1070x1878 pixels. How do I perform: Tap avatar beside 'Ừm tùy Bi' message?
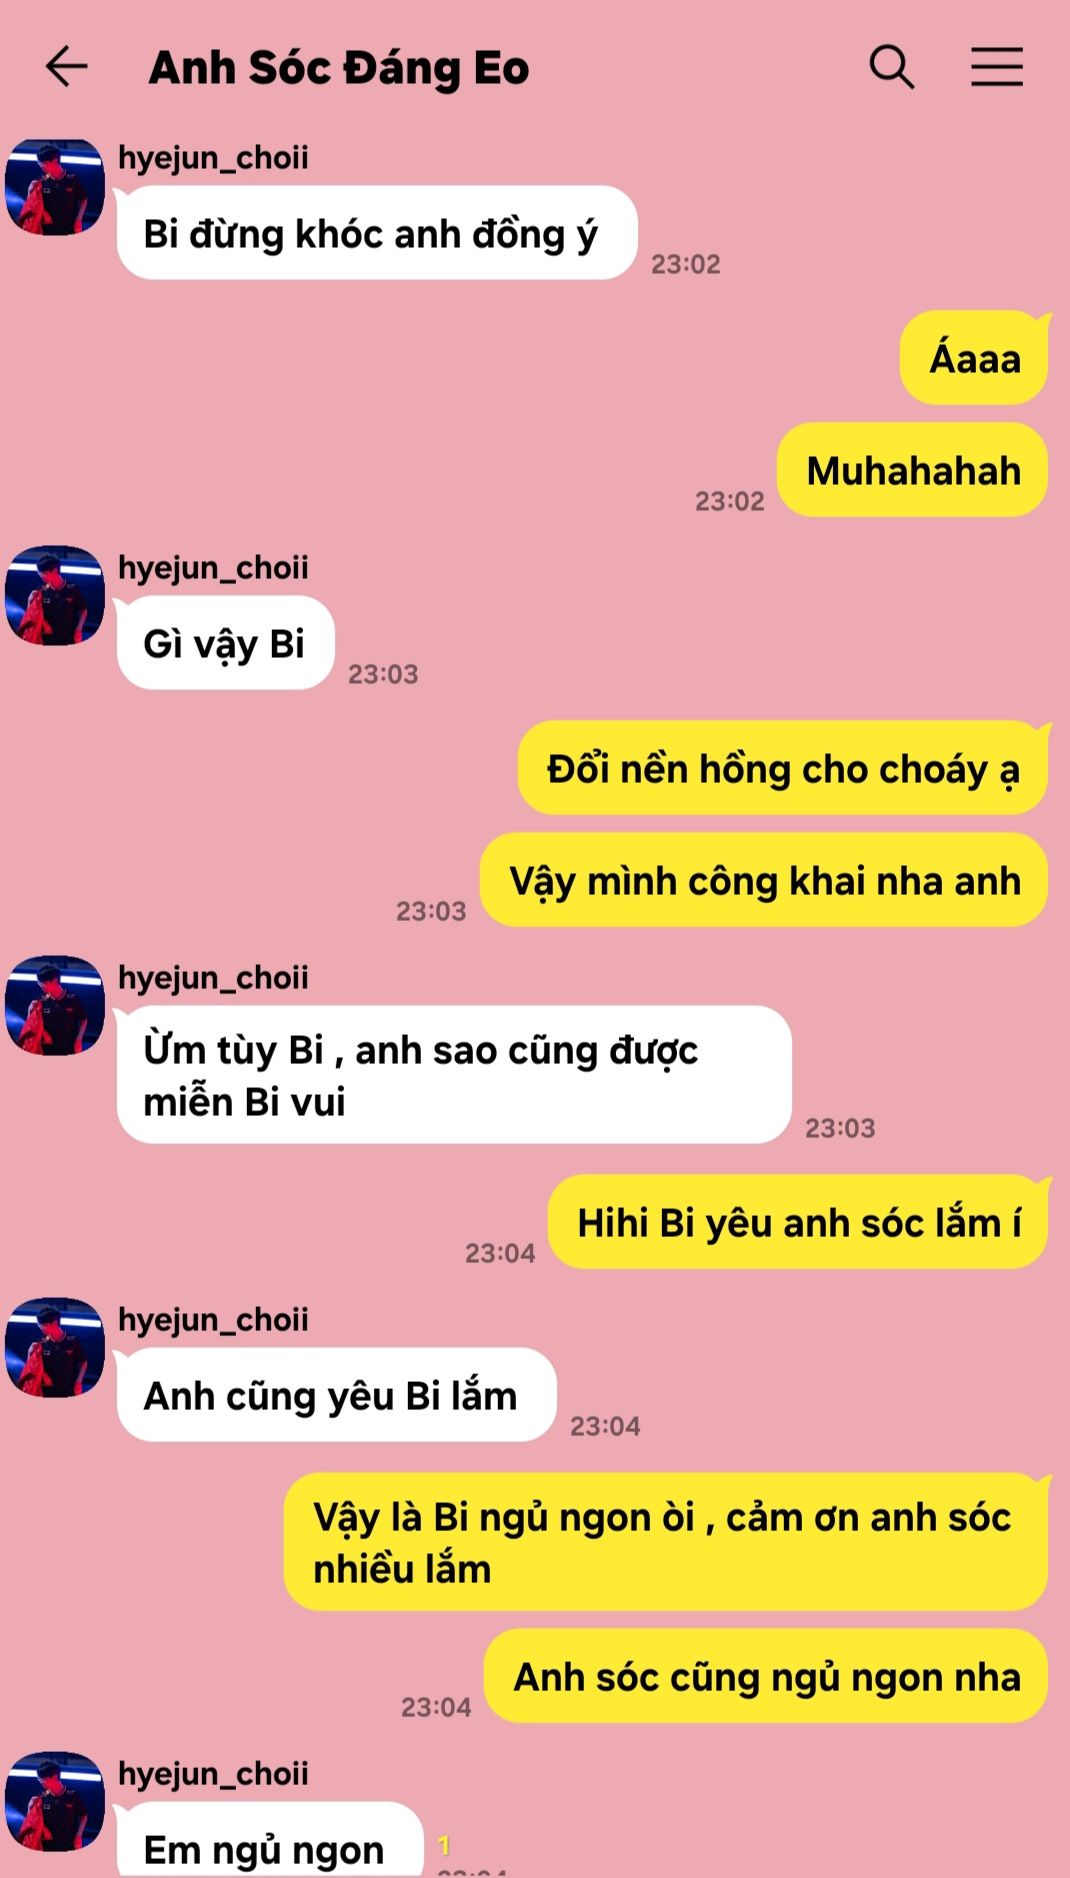click(55, 1005)
